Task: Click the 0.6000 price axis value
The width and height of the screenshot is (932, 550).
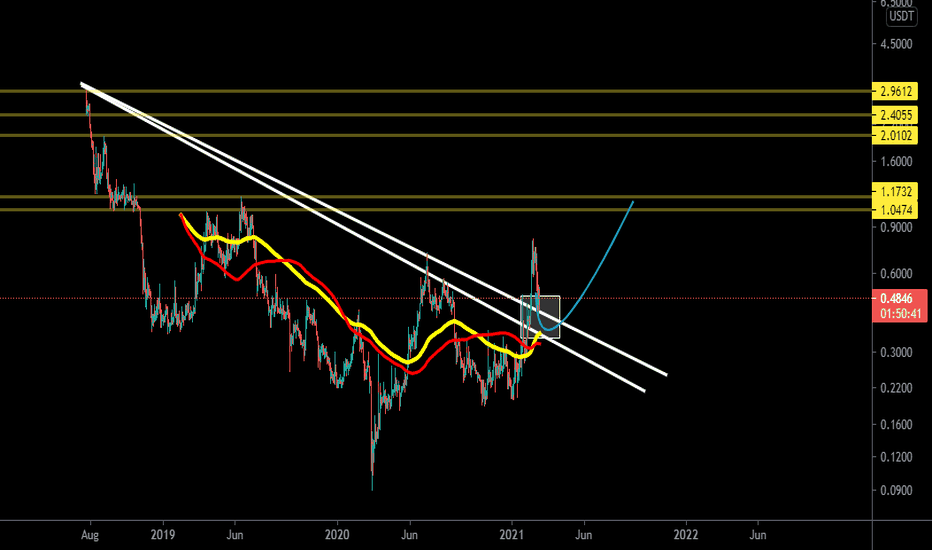Action: click(x=896, y=274)
